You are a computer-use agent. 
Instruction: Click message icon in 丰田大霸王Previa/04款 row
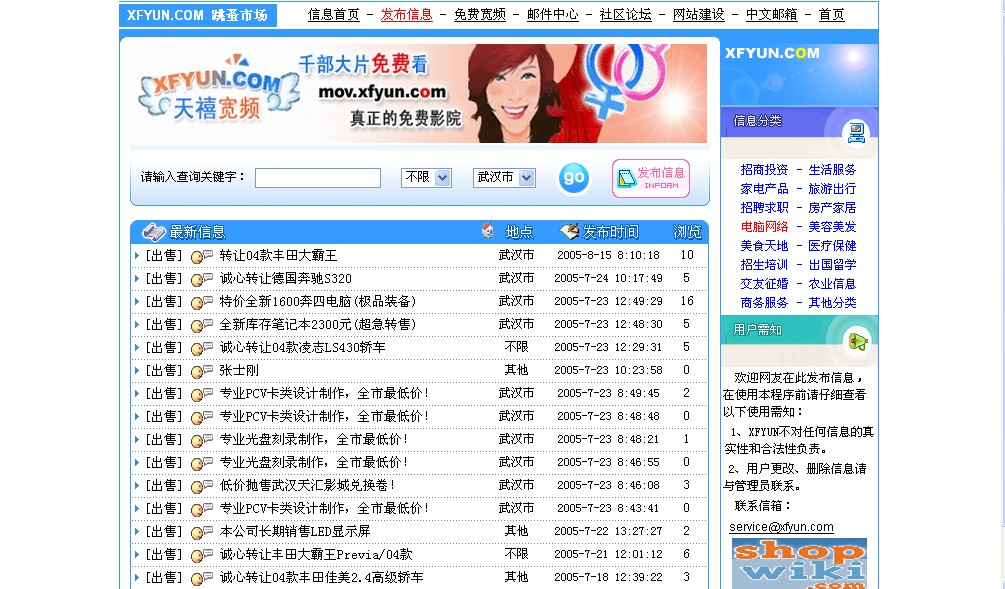(x=202, y=556)
